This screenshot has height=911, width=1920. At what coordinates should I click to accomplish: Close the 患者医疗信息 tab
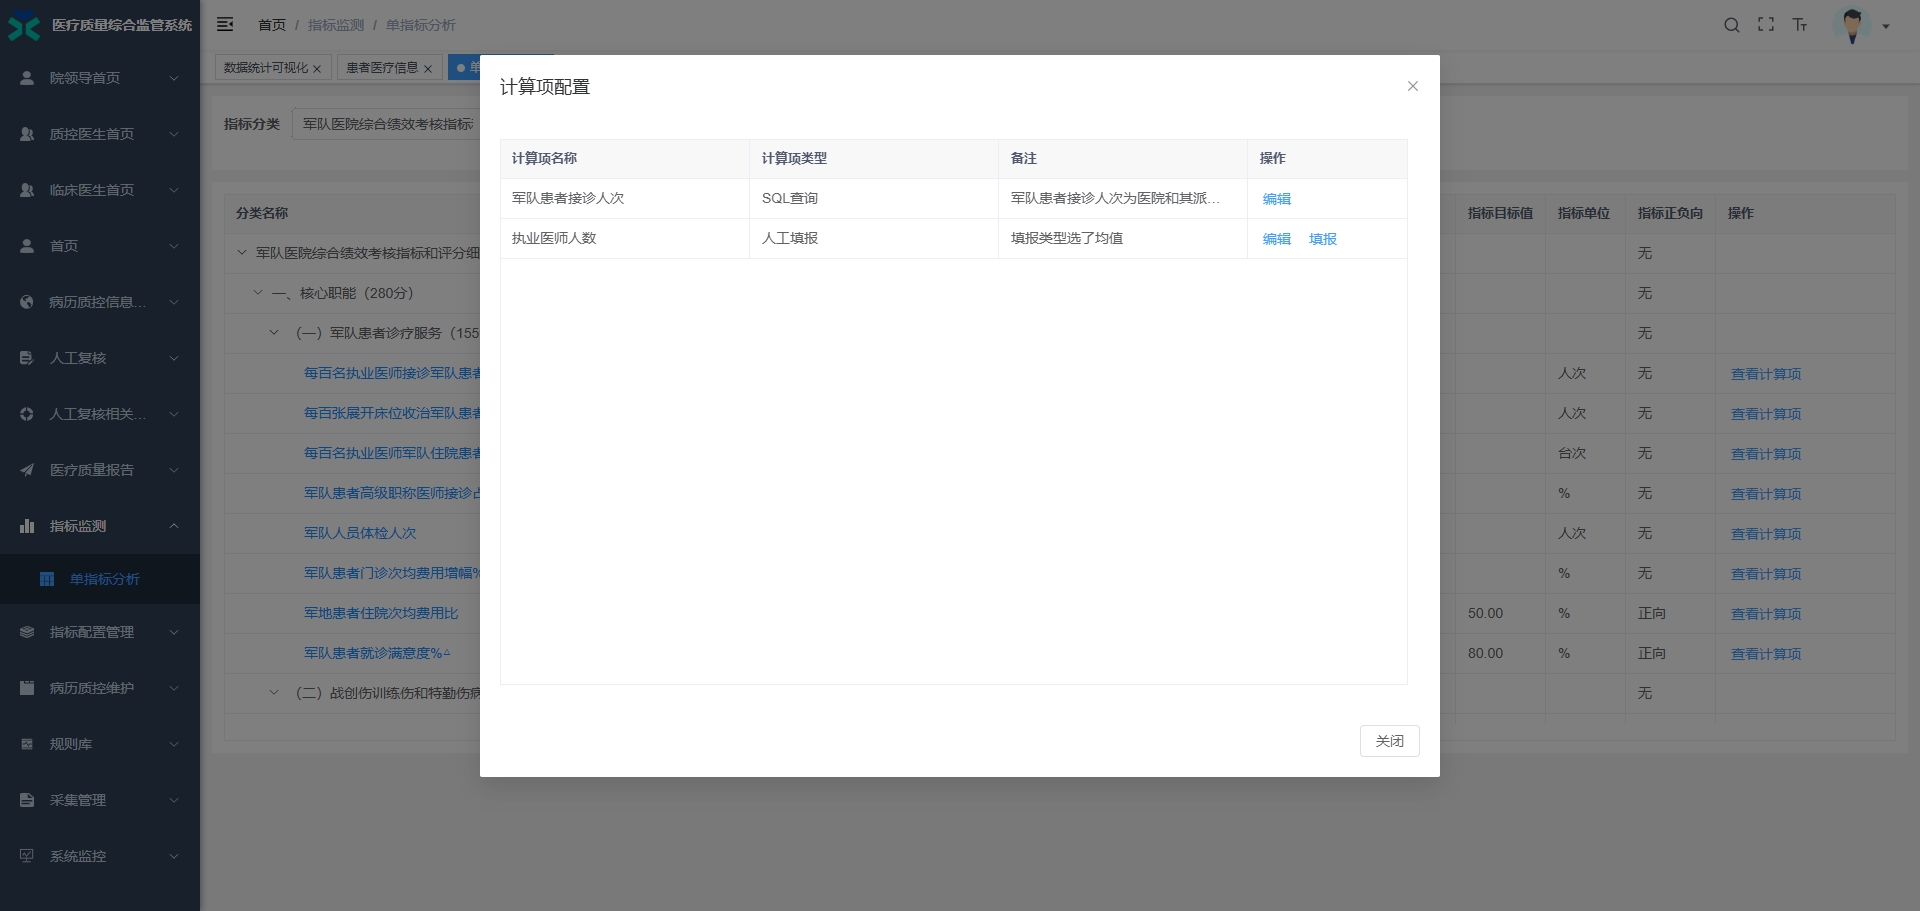click(427, 69)
